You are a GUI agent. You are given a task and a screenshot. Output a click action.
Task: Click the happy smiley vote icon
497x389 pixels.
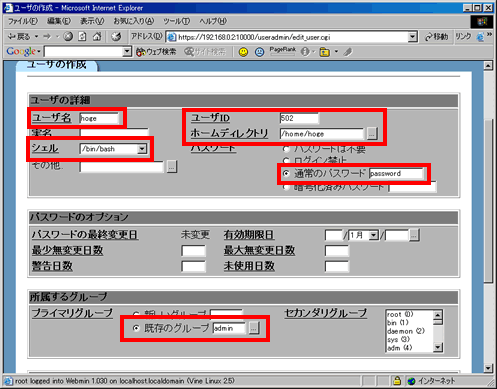(x=243, y=52)
